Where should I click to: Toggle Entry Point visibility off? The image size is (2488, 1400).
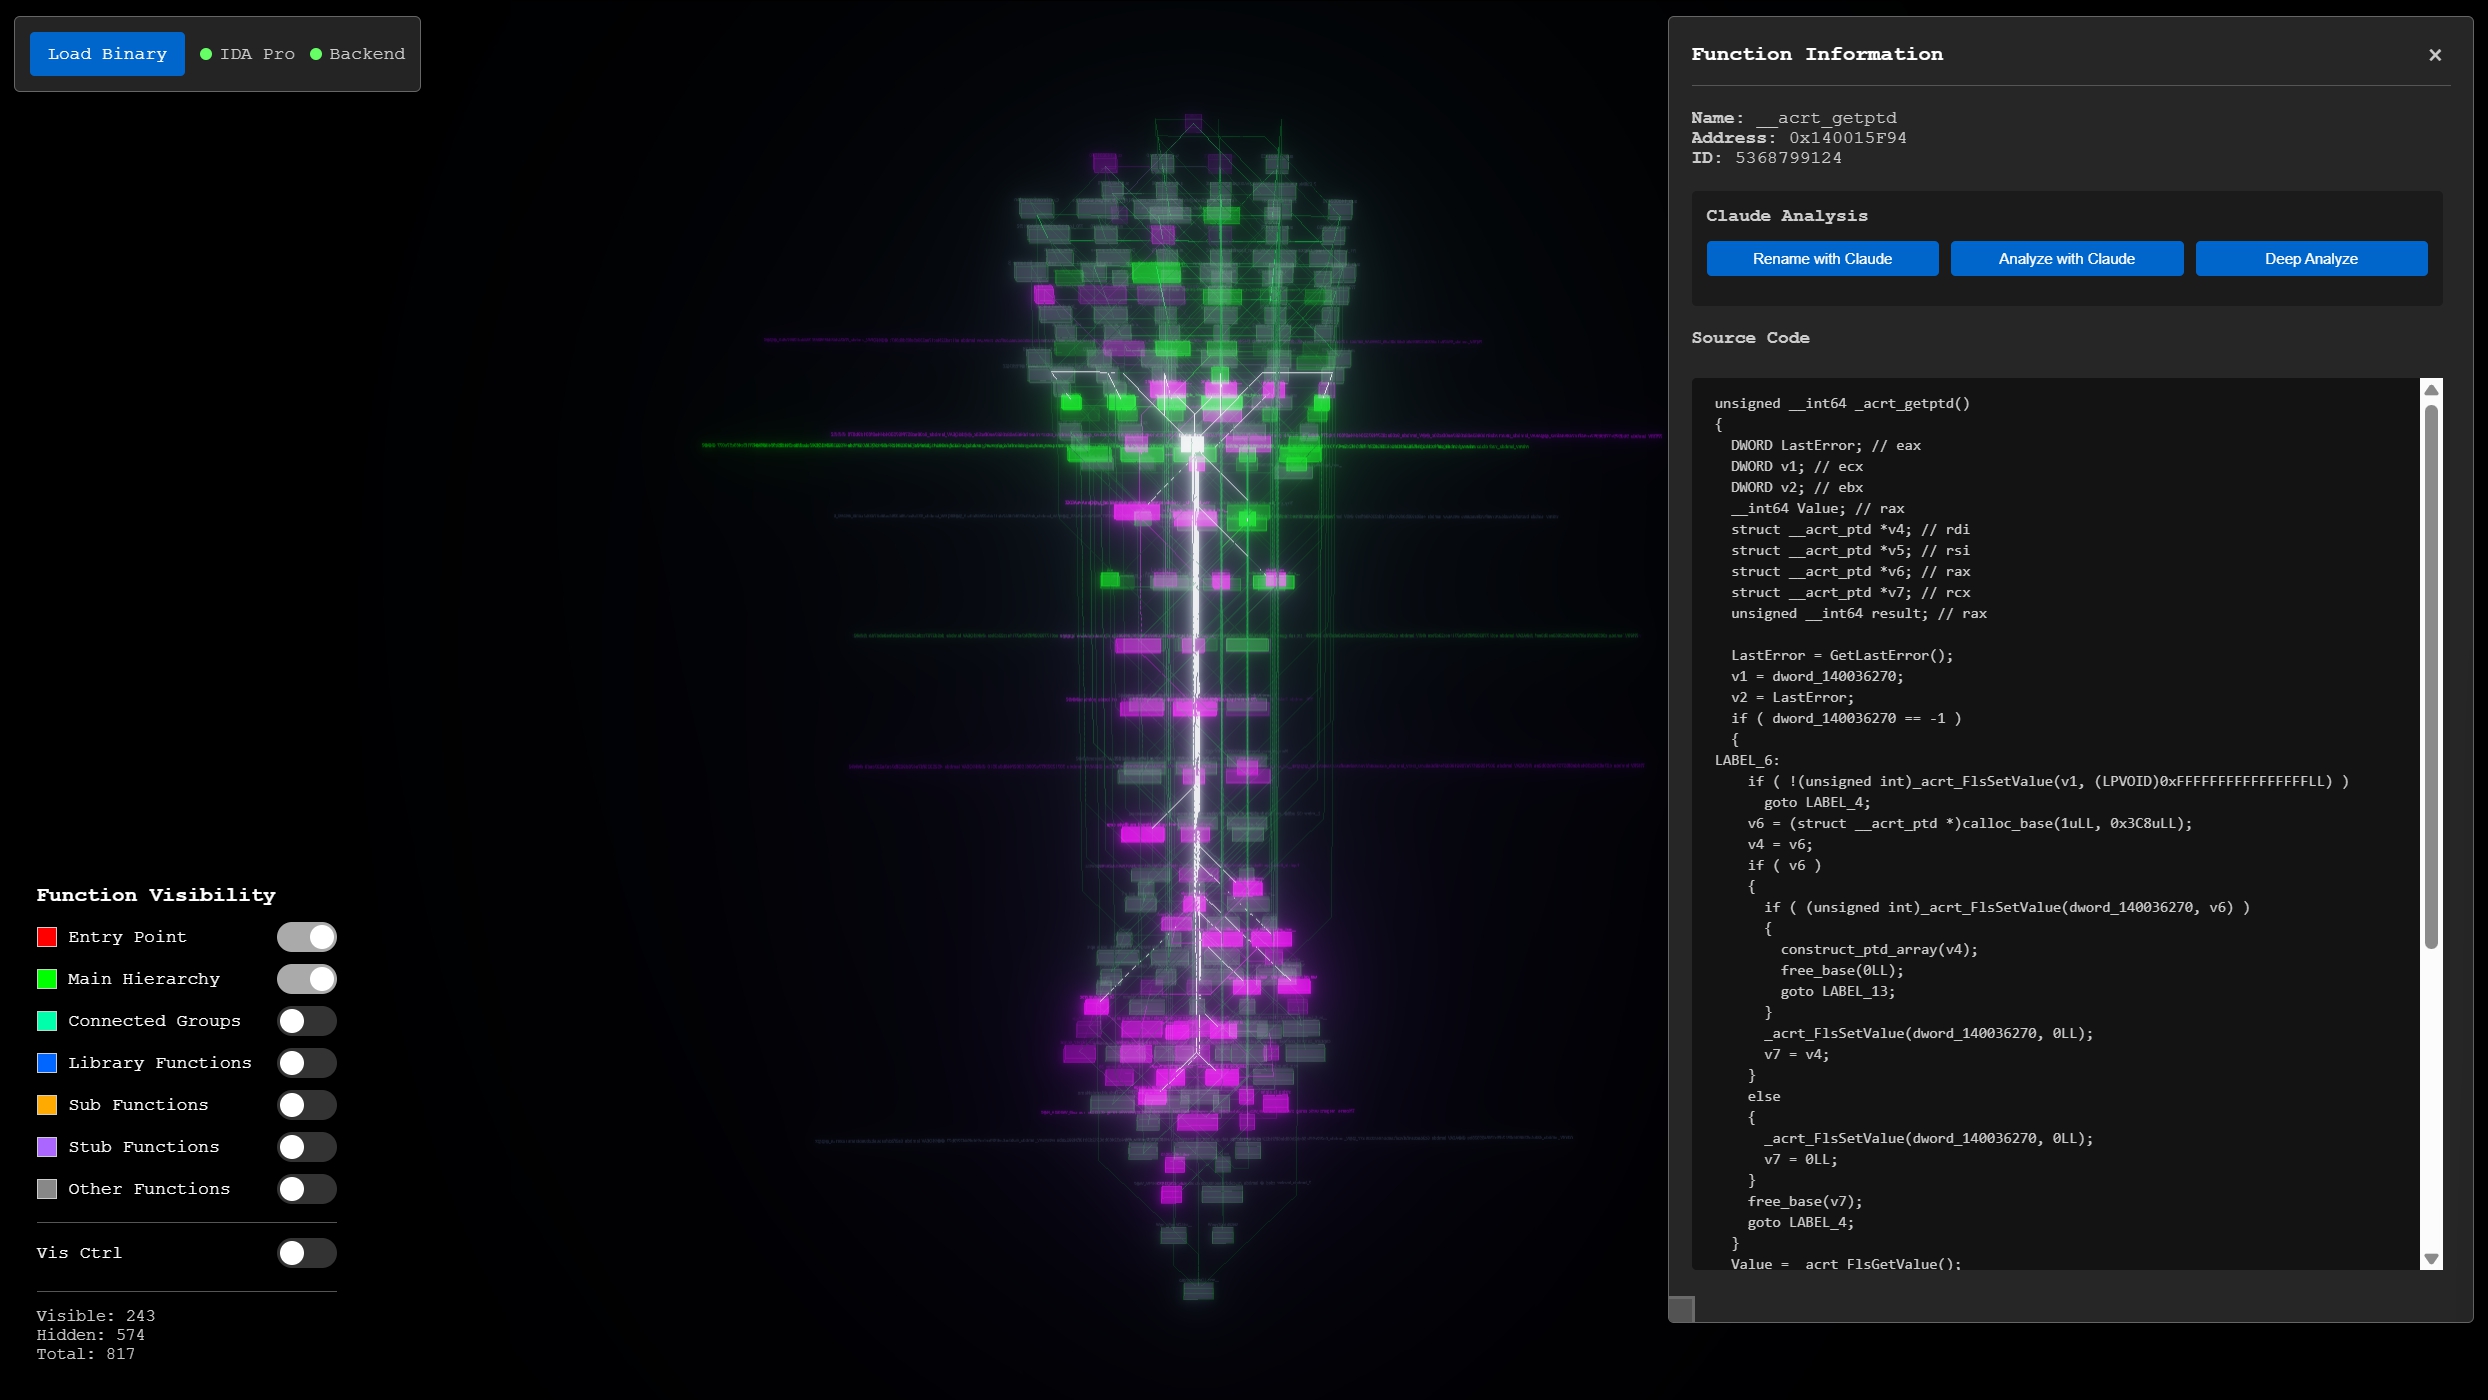307,937
